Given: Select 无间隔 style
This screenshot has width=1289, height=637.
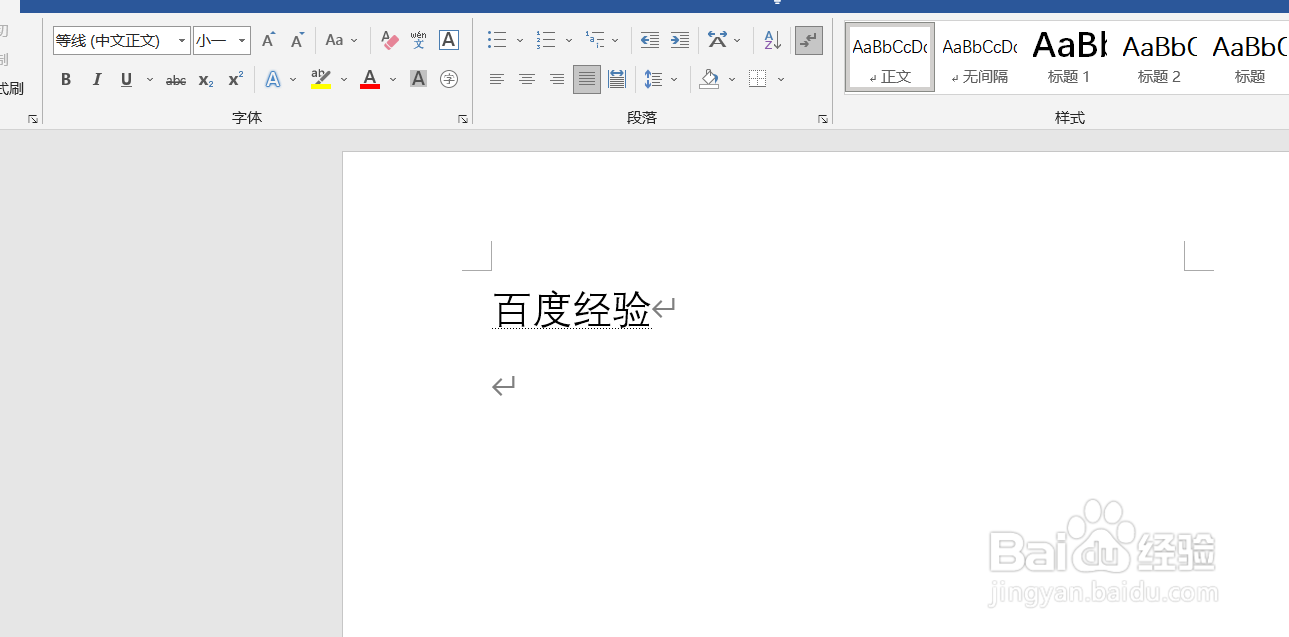Looking at the screenshot, I should (980, 58).
